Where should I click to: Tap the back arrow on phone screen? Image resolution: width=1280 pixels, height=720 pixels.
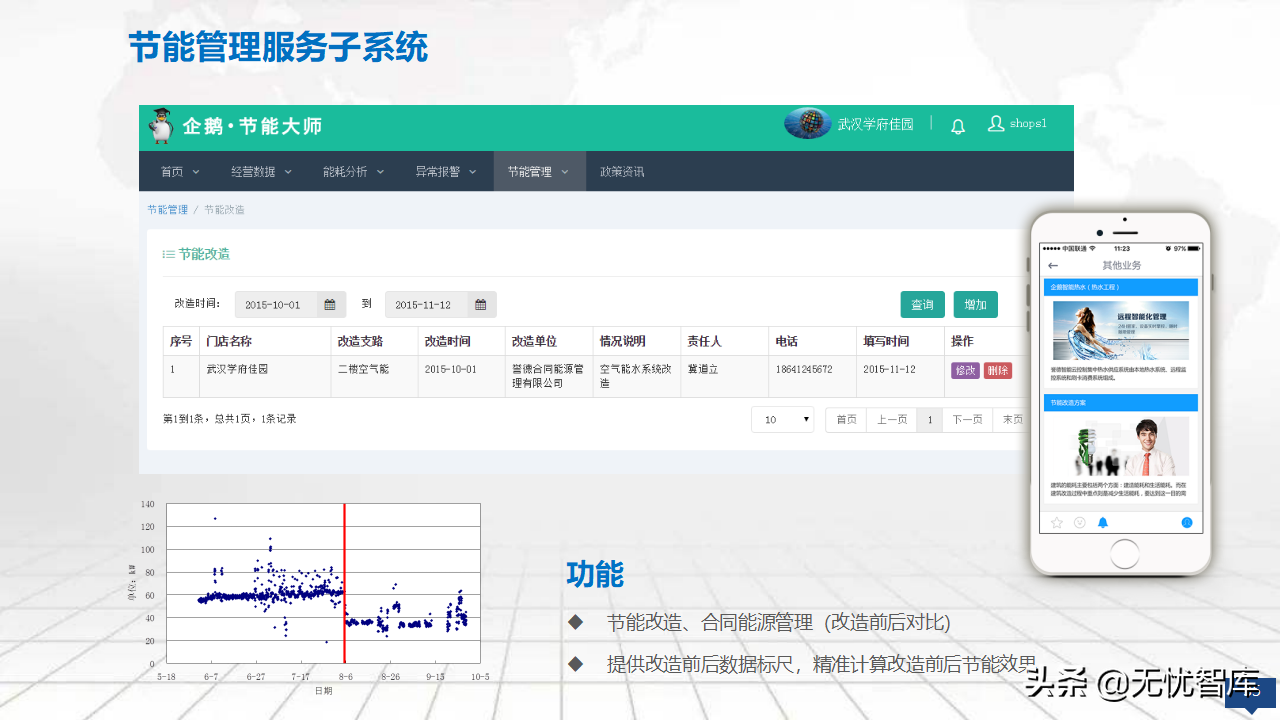1053,266
